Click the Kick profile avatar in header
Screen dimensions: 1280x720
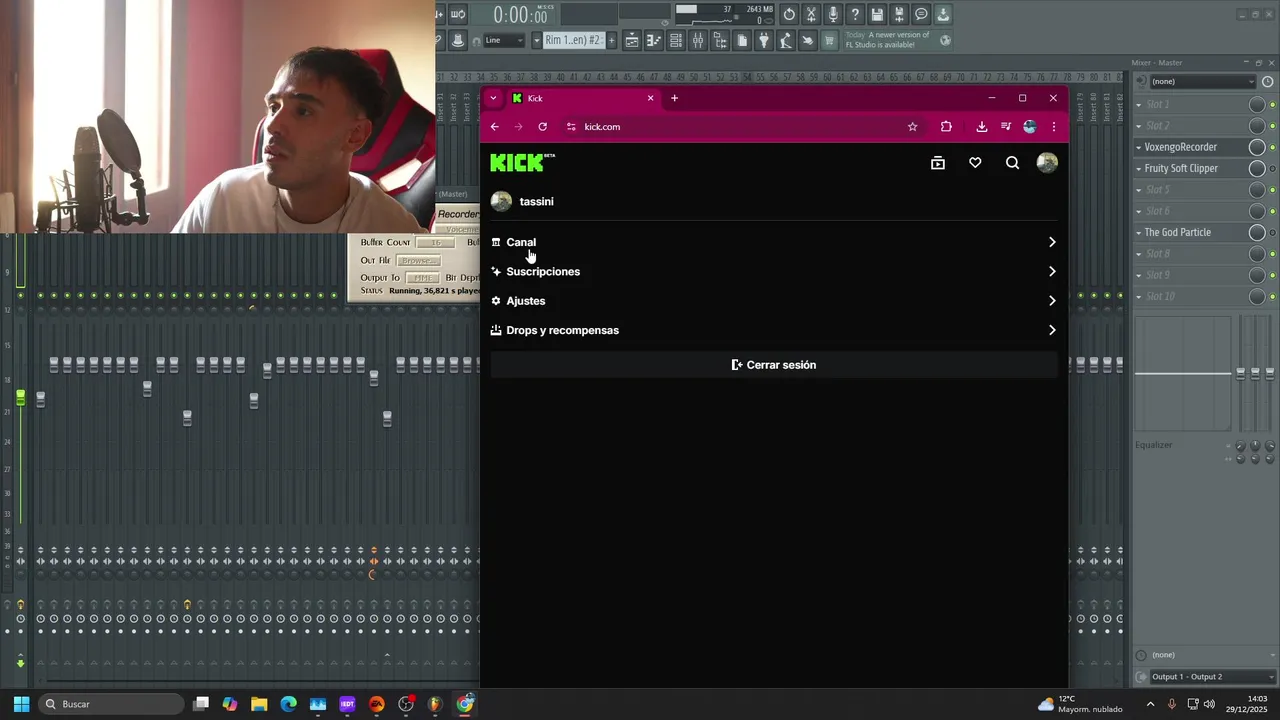click(1047, 163)
